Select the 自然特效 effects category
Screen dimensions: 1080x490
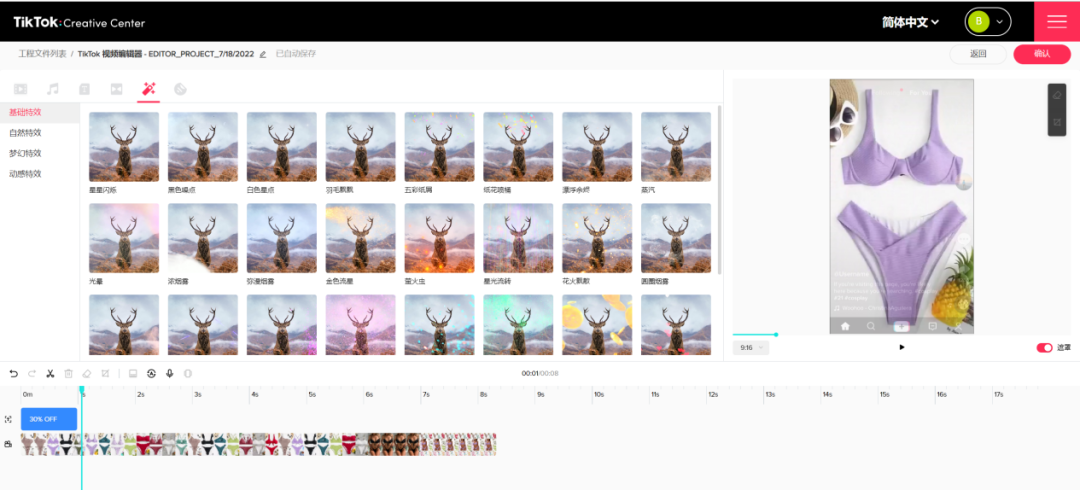pos(25,133)
